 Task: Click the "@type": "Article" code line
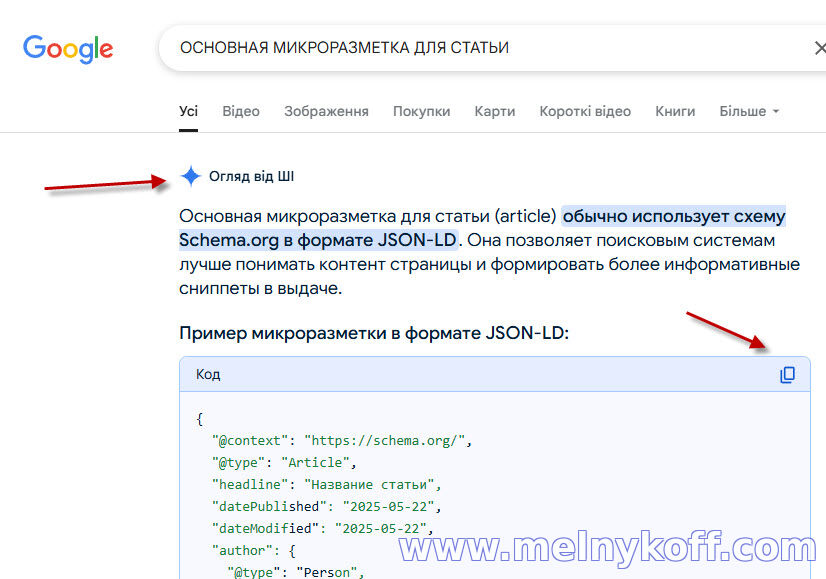point(284,463)
